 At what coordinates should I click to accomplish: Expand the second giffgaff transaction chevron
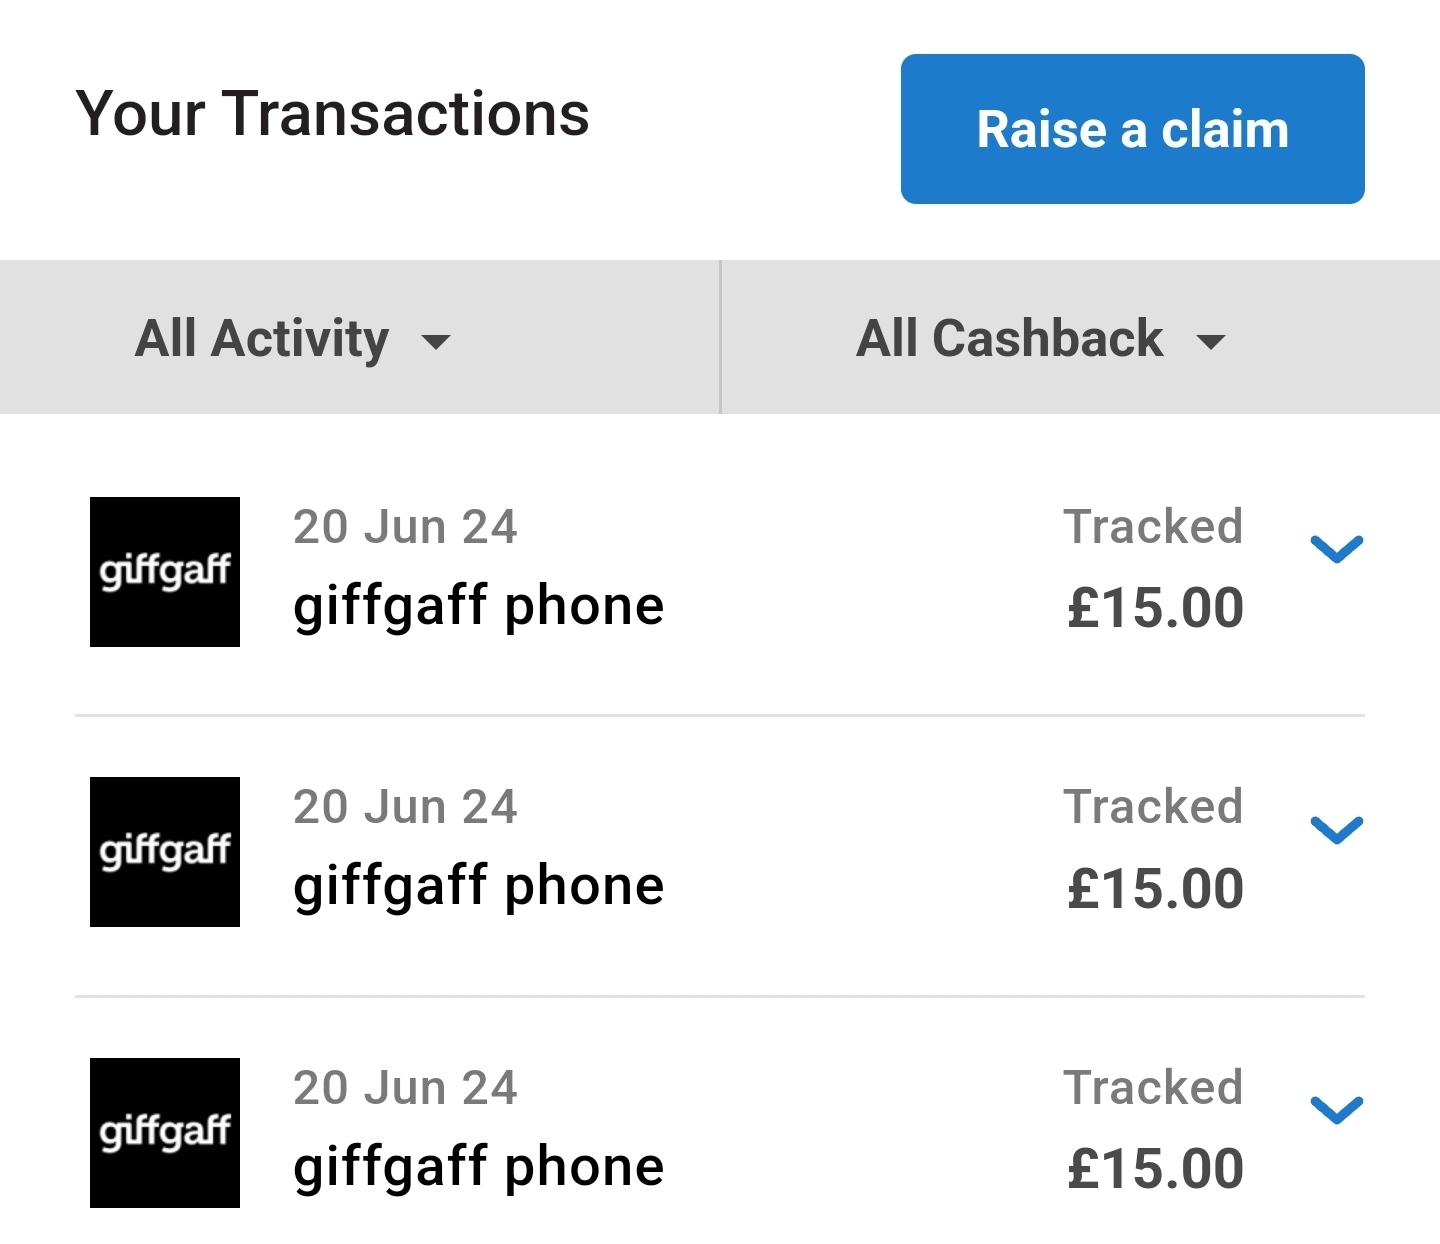[x=1337, y=830]
